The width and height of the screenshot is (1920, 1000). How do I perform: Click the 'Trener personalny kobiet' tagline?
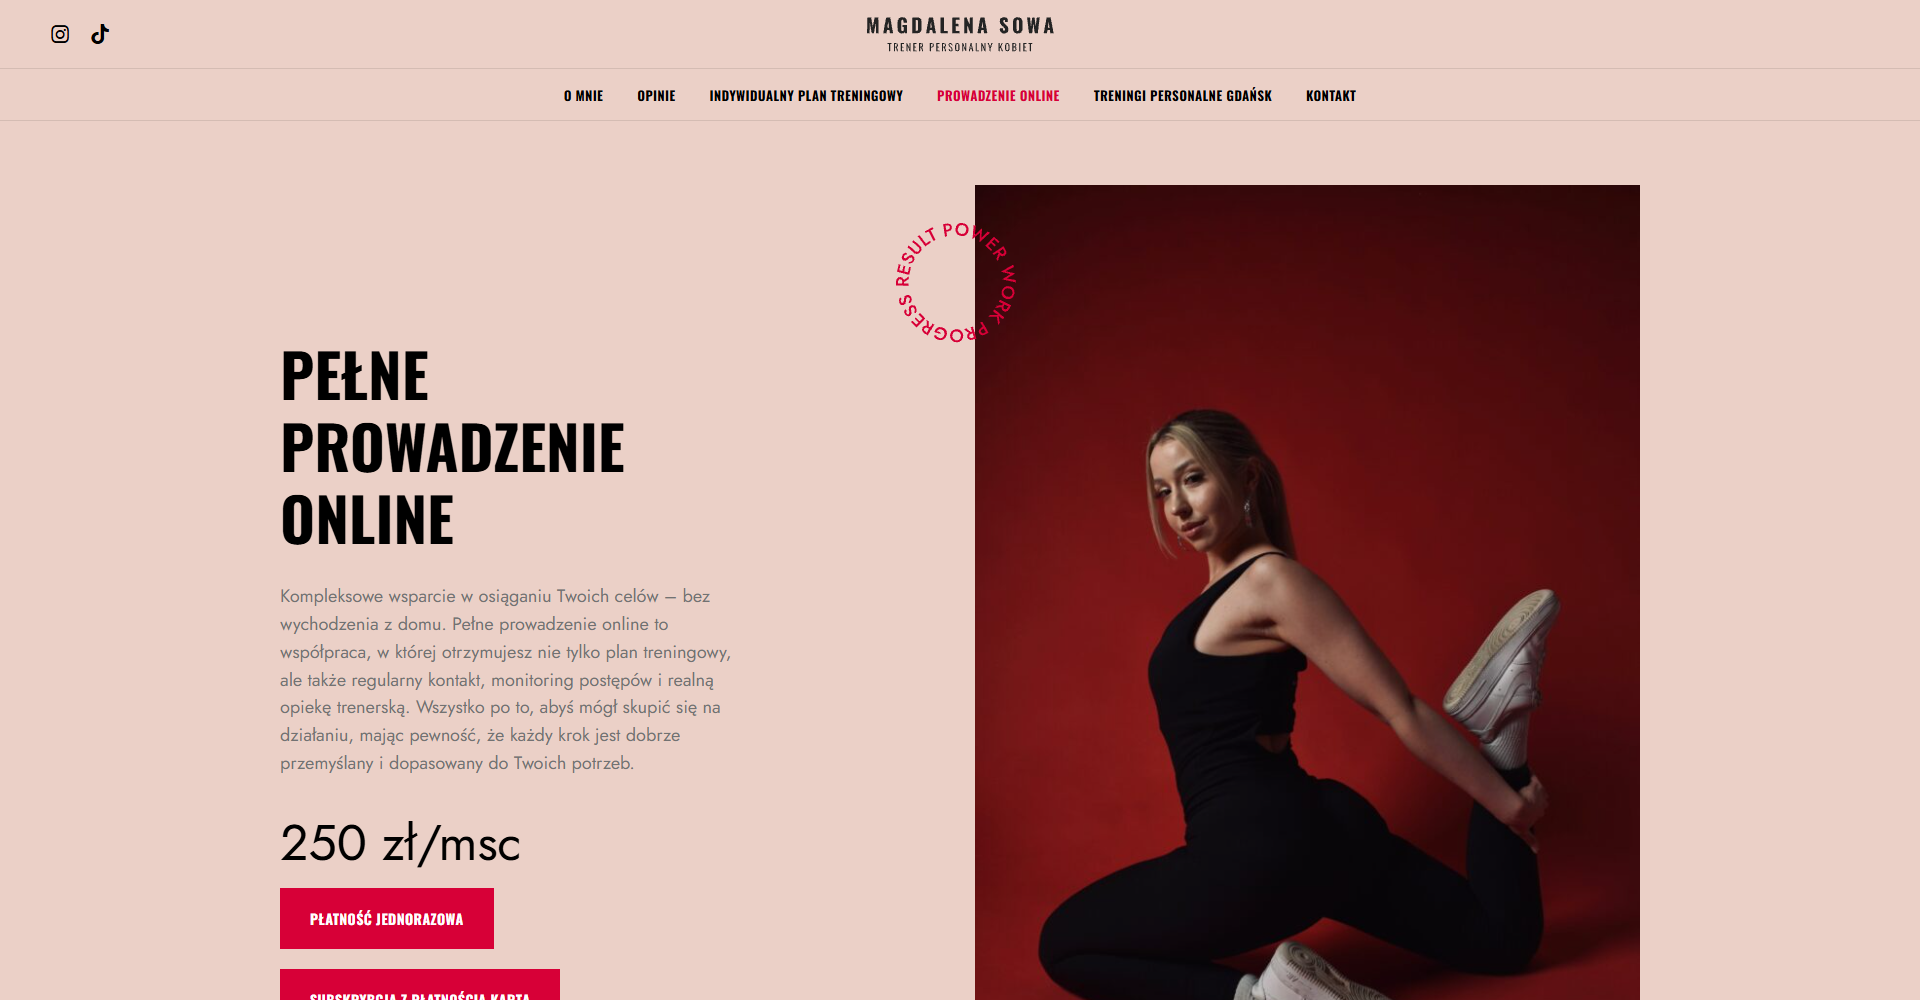[x=960, y=47]
